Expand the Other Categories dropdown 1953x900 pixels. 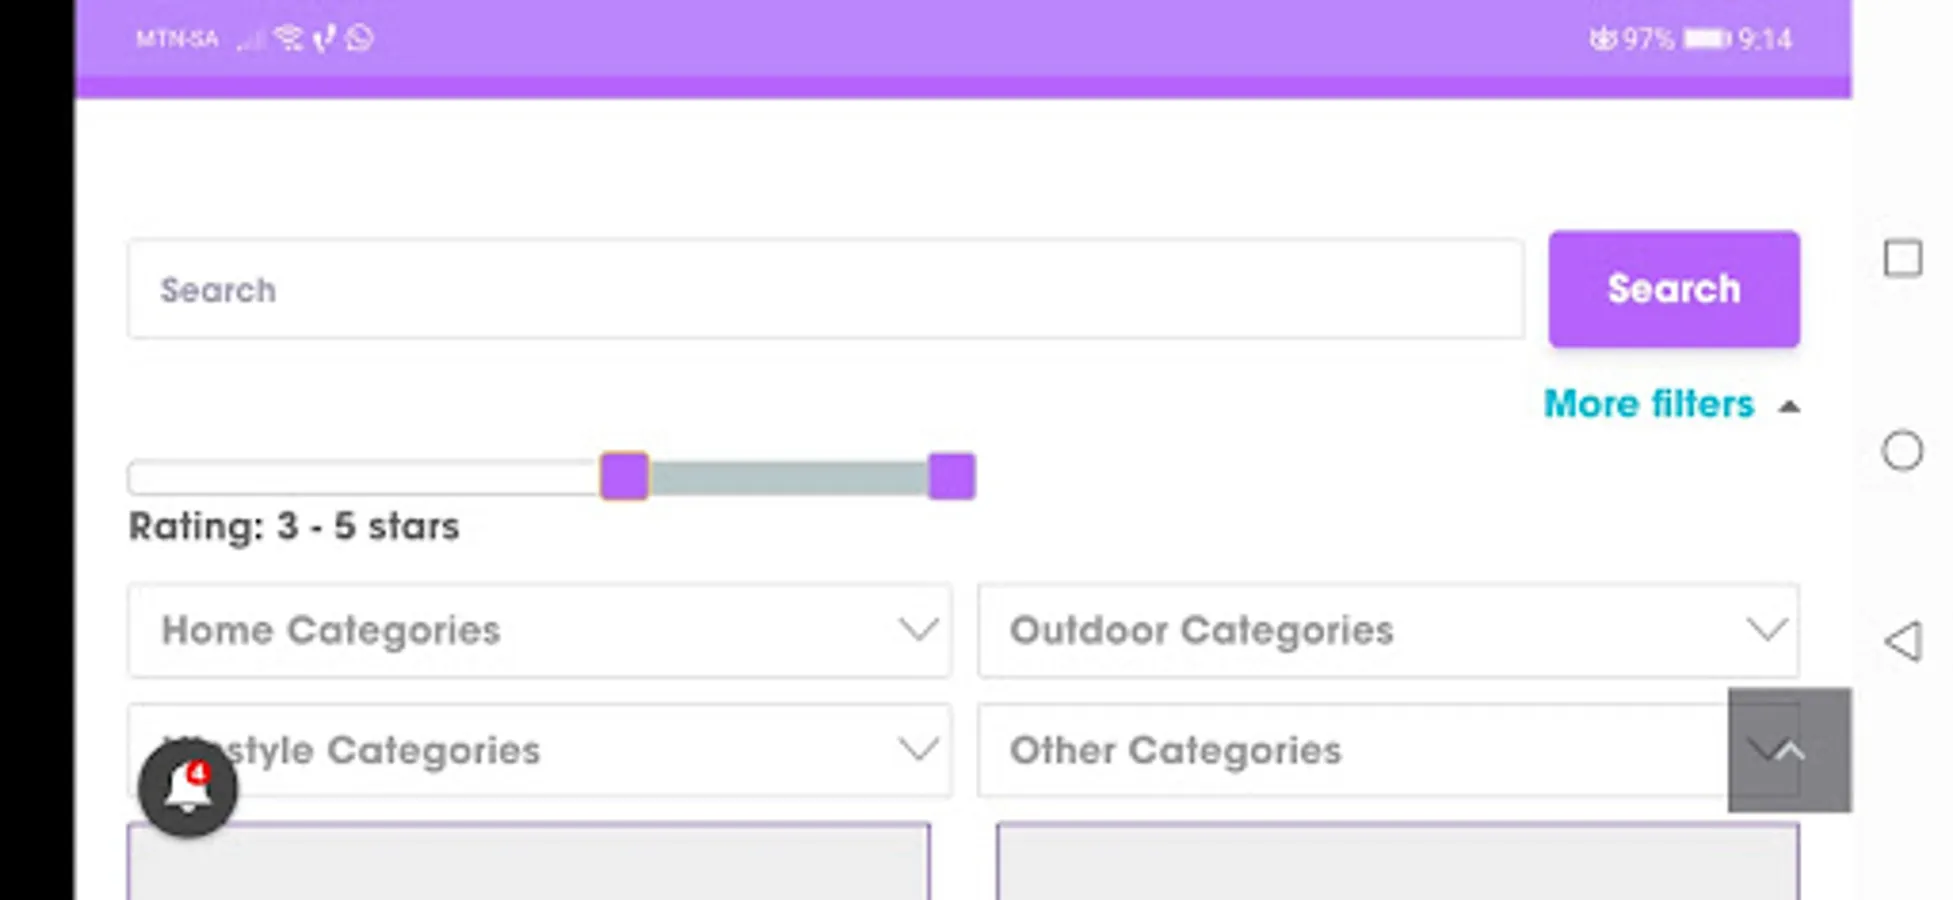pyautogui.click(x=1350, y=750)
